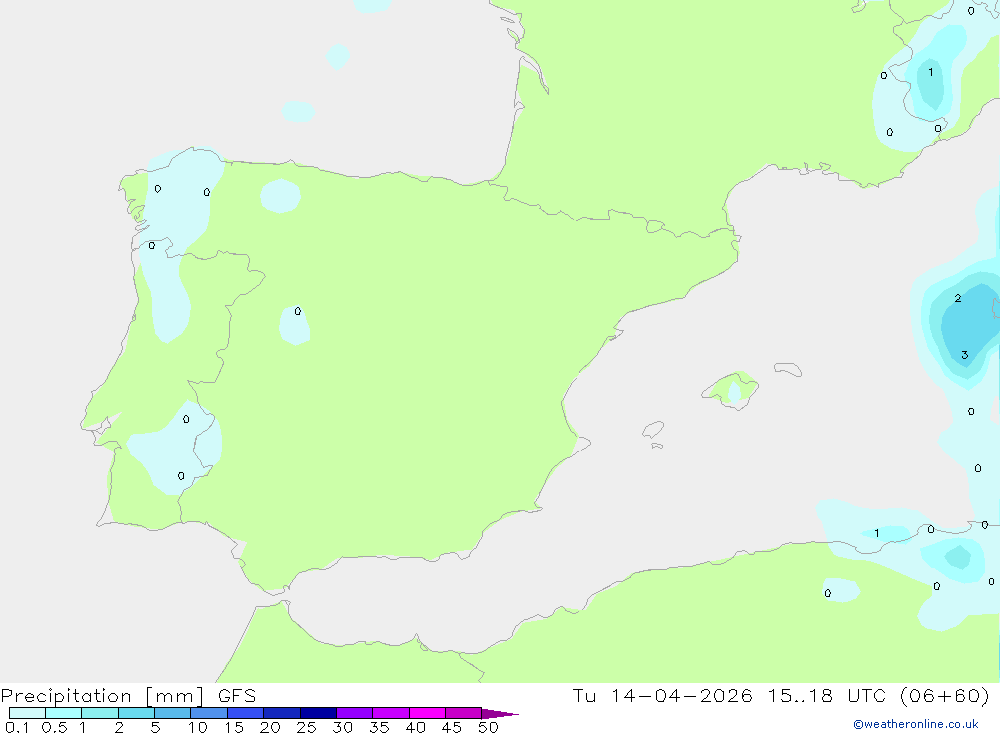Select the 5–10 mm legend color swatch
The image size is (1000, 733).
point(172,713)
